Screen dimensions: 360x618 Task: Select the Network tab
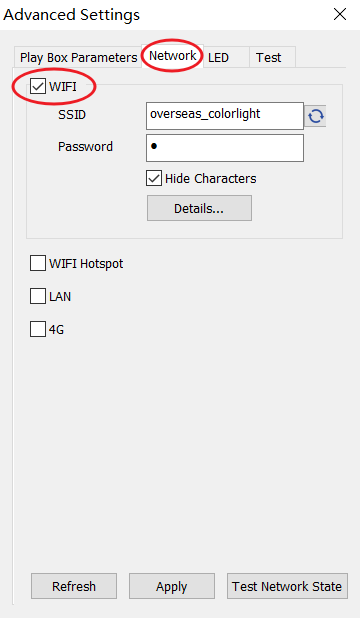173,56
